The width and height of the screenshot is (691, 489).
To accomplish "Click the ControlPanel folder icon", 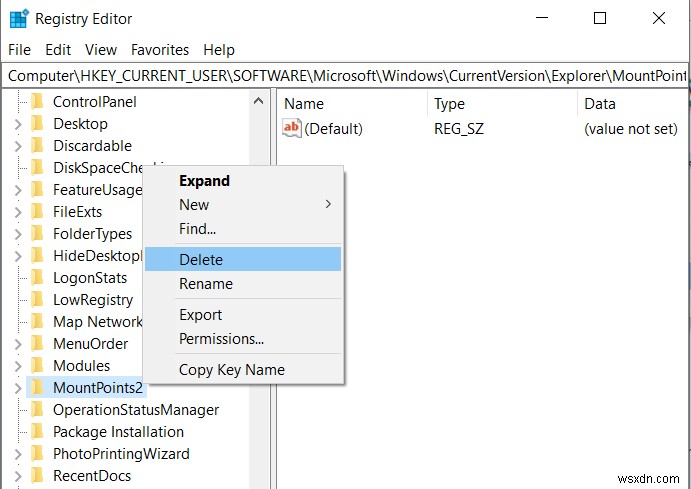I will [x=38, y=102].
